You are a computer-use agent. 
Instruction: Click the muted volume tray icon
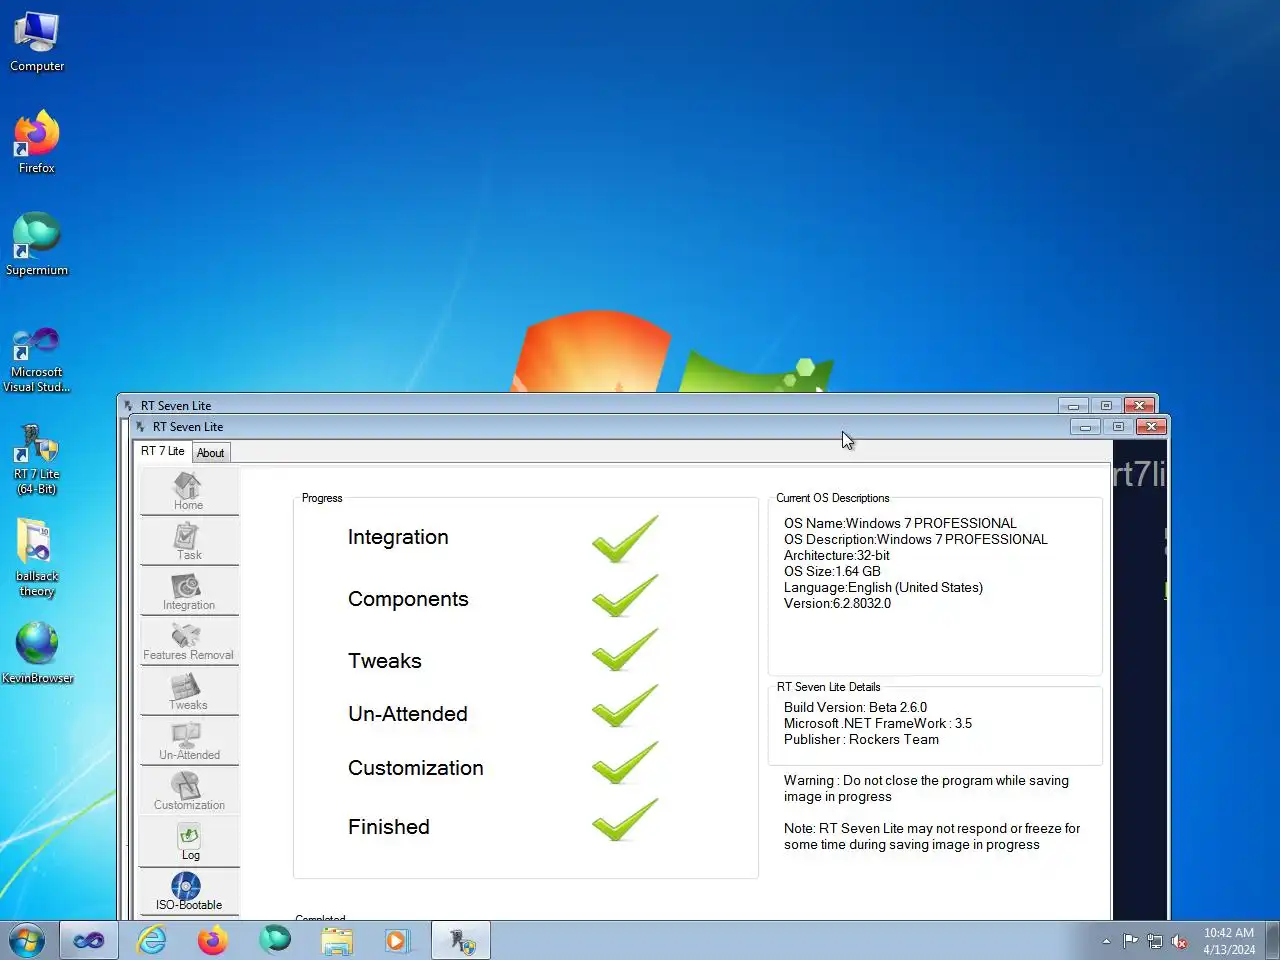[1180, 941]
